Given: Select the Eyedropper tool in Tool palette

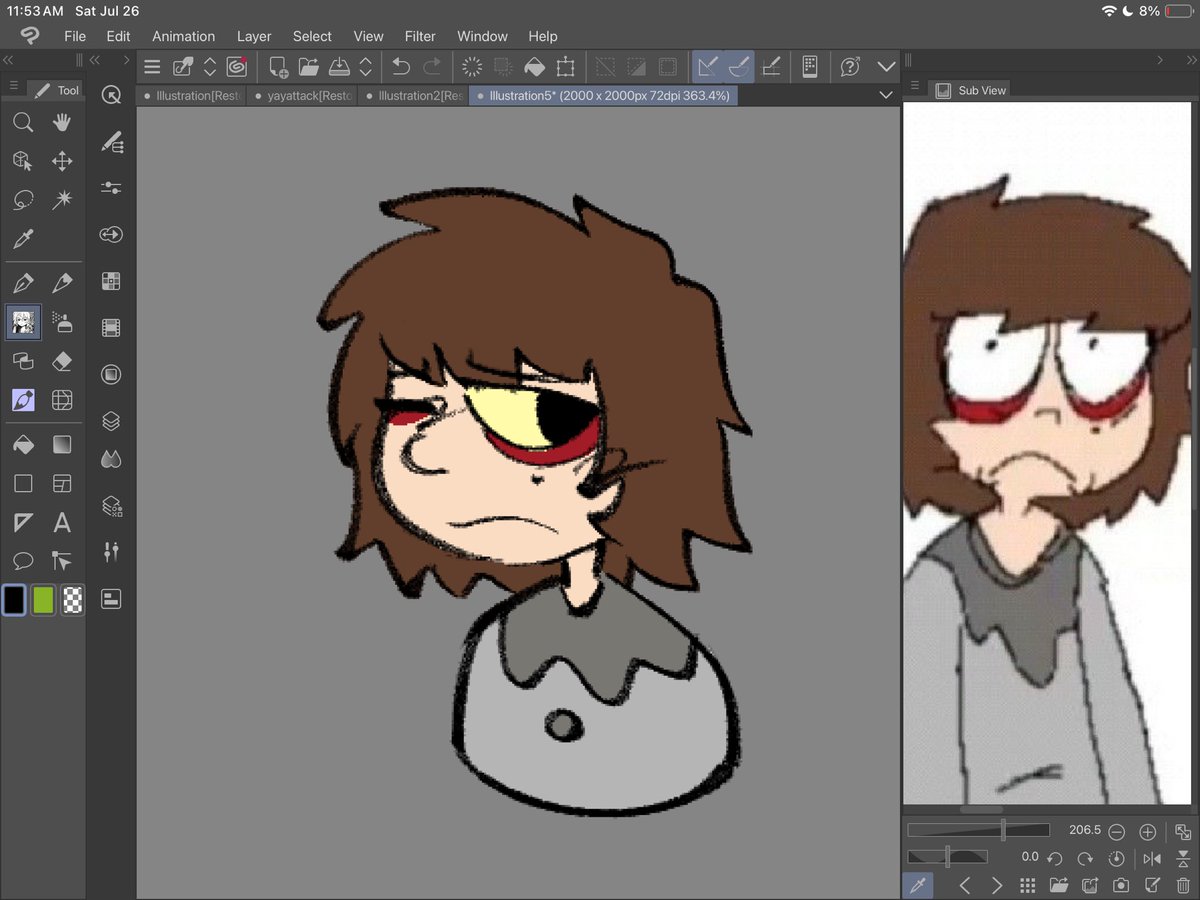Looking at the screenshot, I should [23, 238].
